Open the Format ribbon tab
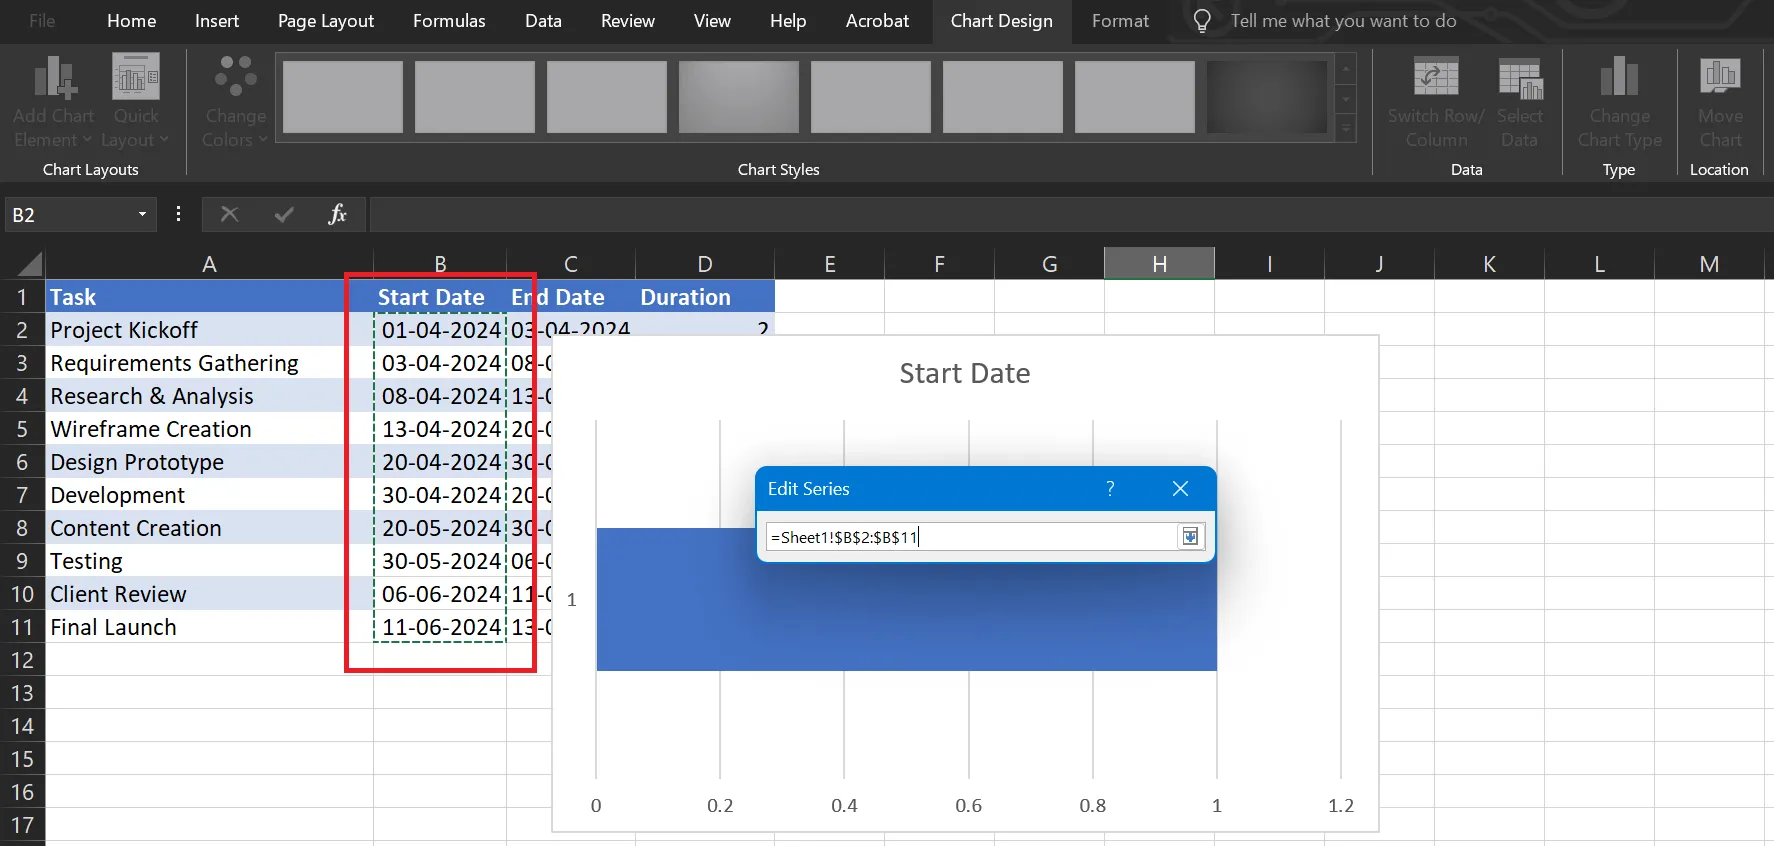Viewport: 1774px width, 846px height. click(1120, 21)
